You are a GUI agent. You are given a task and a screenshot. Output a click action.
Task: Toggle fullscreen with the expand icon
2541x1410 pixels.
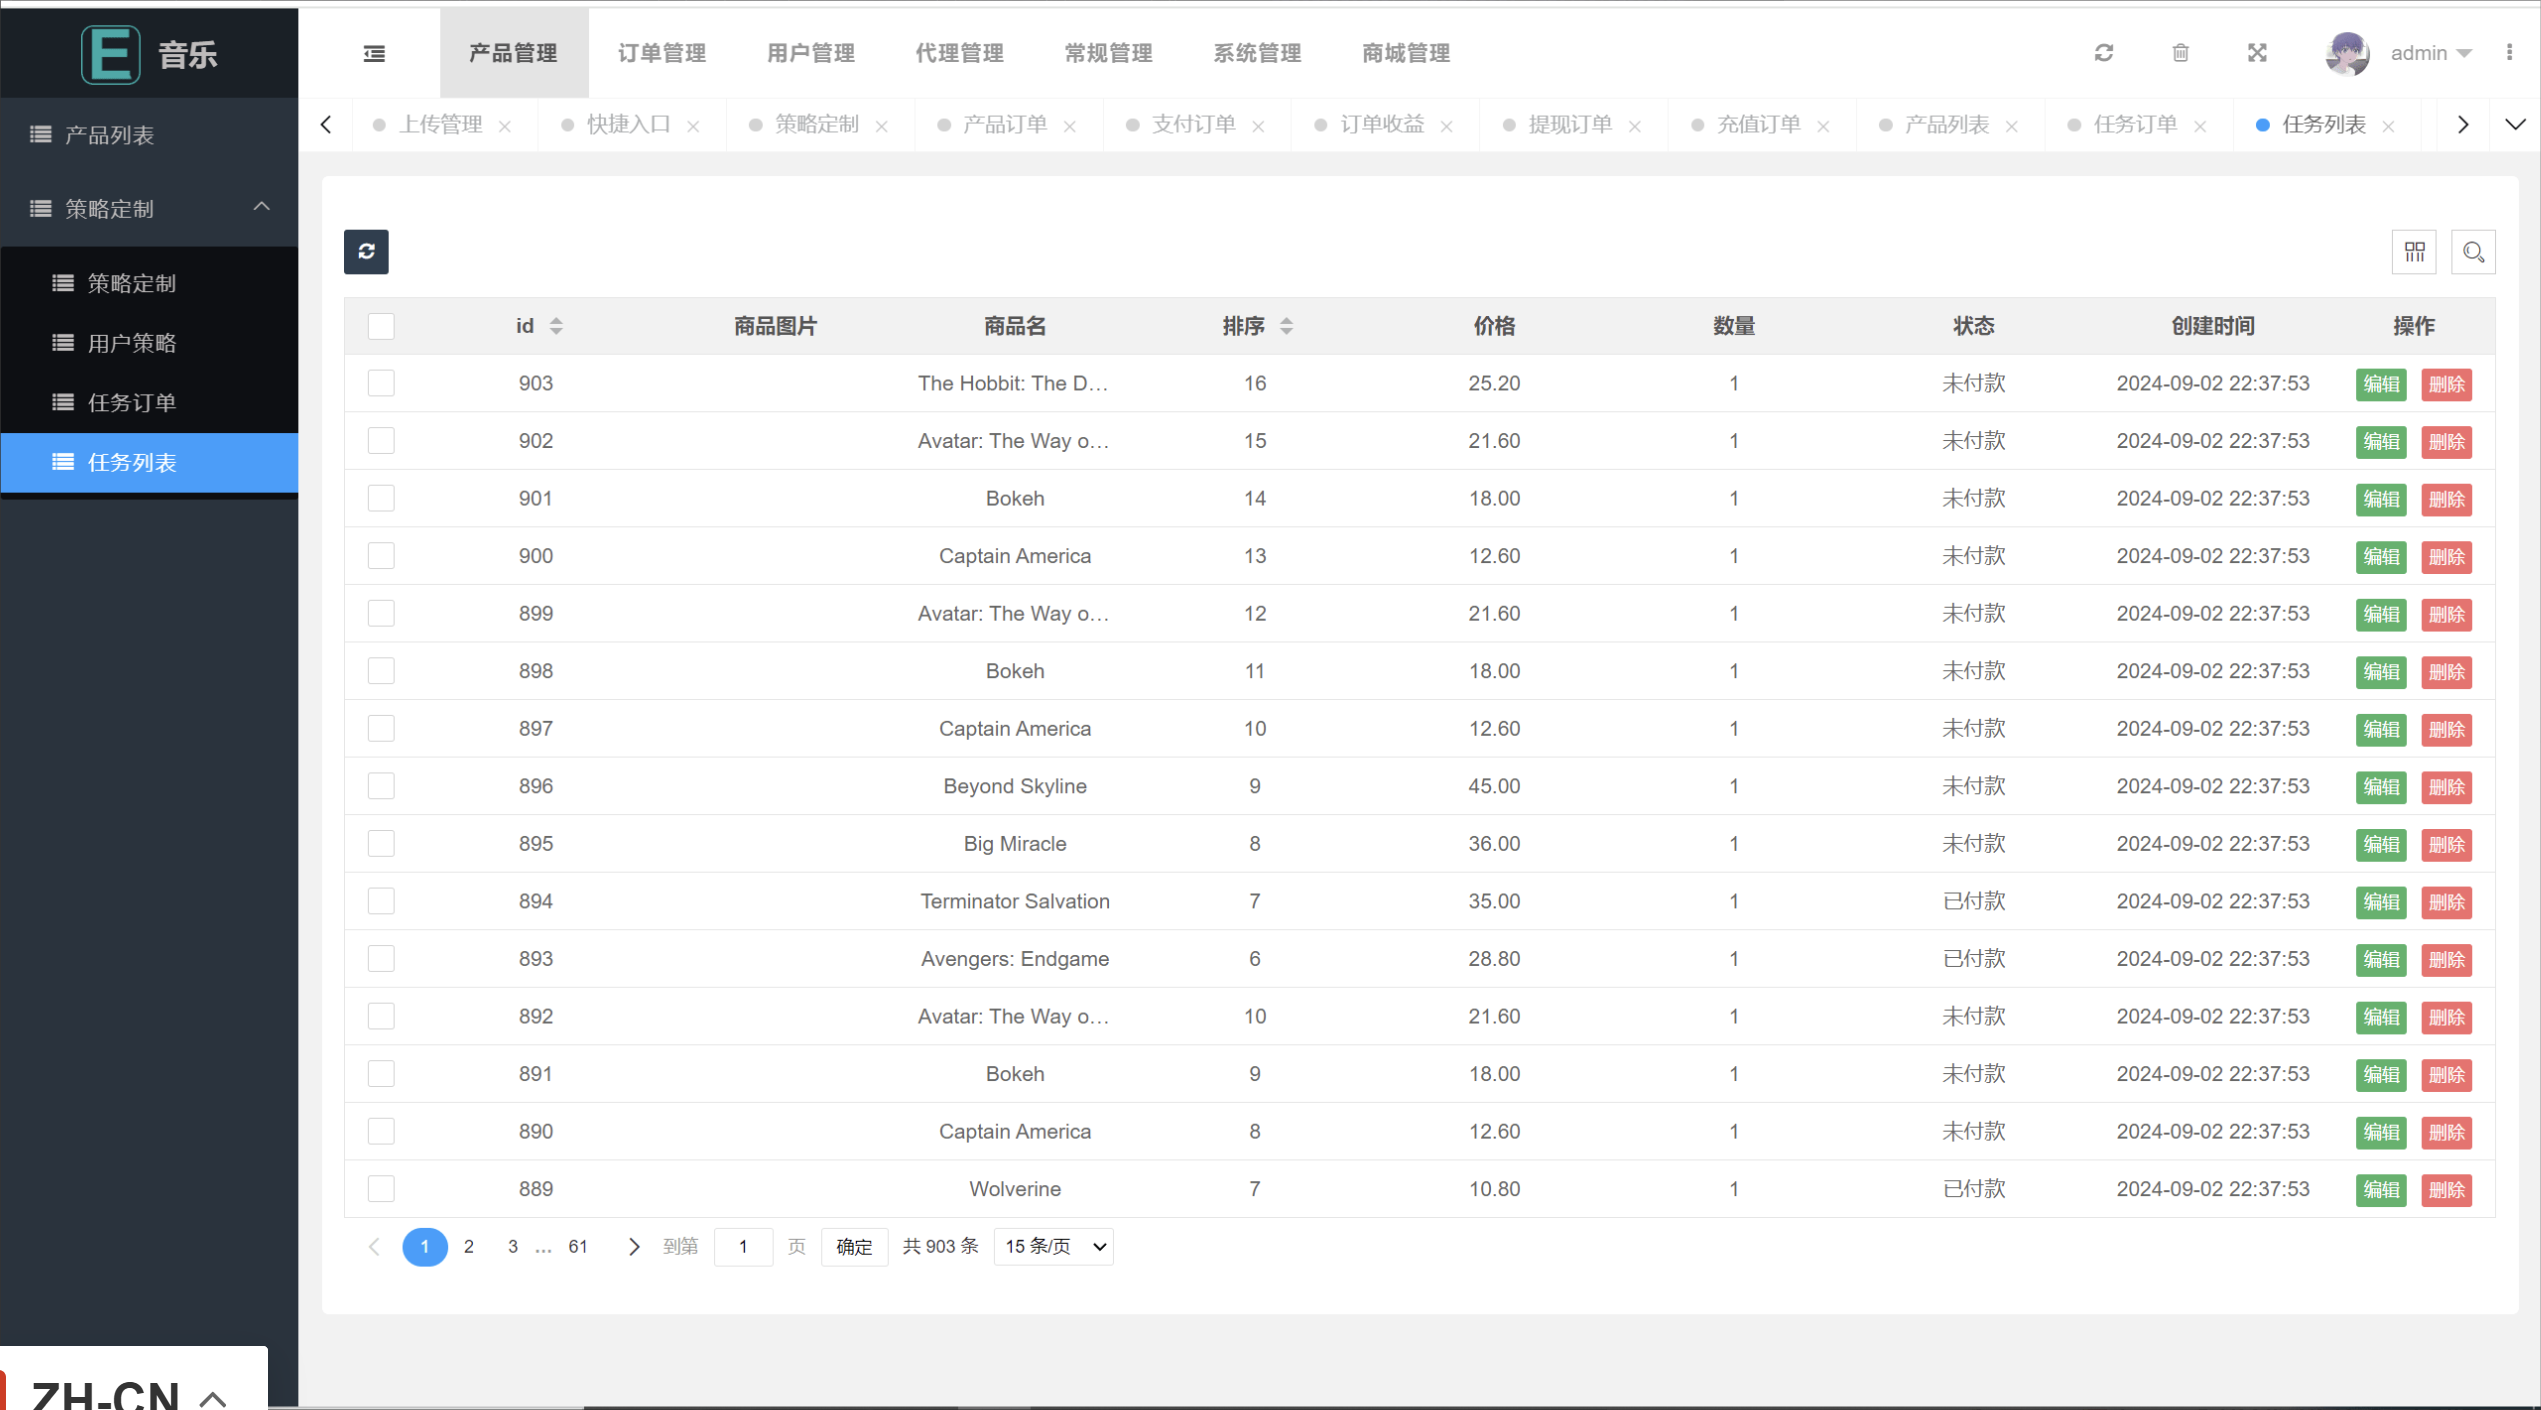click(x=2257, y=53)
